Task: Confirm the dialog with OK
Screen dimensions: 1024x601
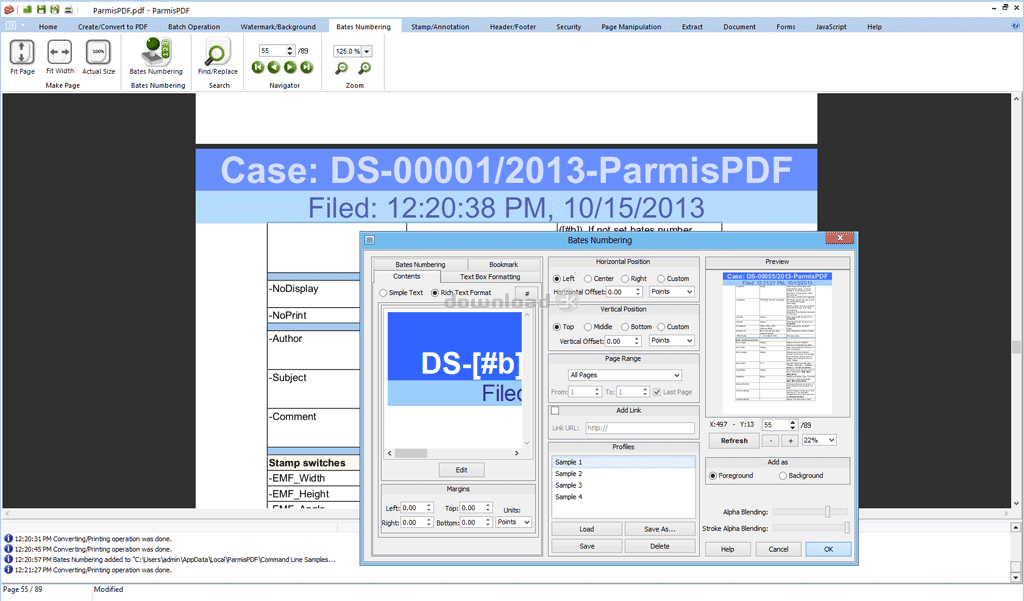Action: click(828, 549)
